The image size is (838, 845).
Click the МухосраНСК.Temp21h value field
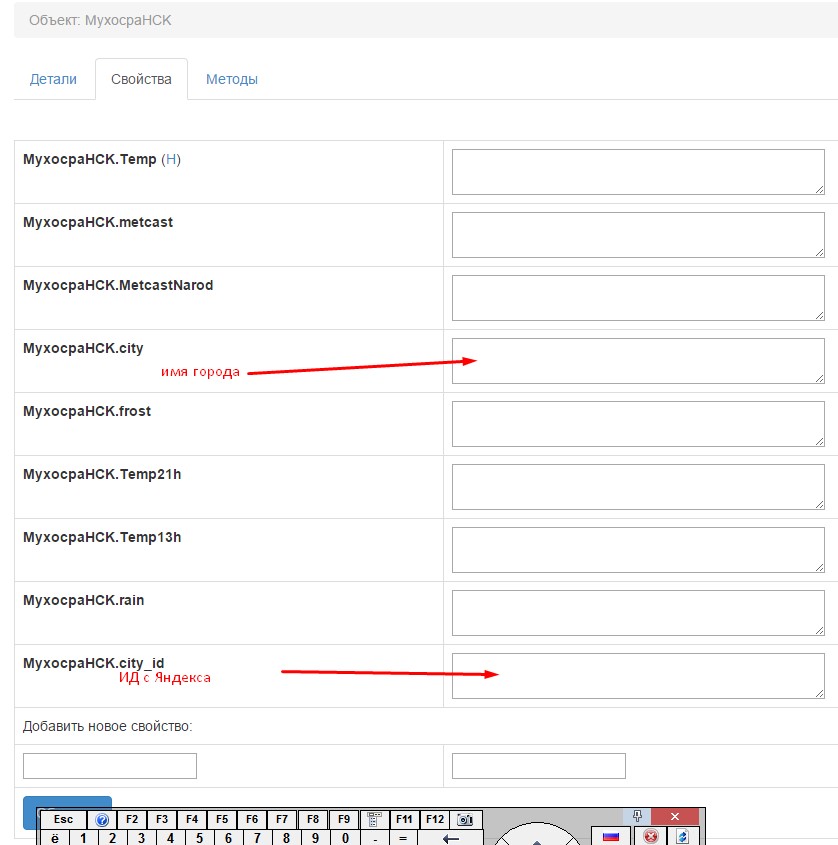(638, 487)
